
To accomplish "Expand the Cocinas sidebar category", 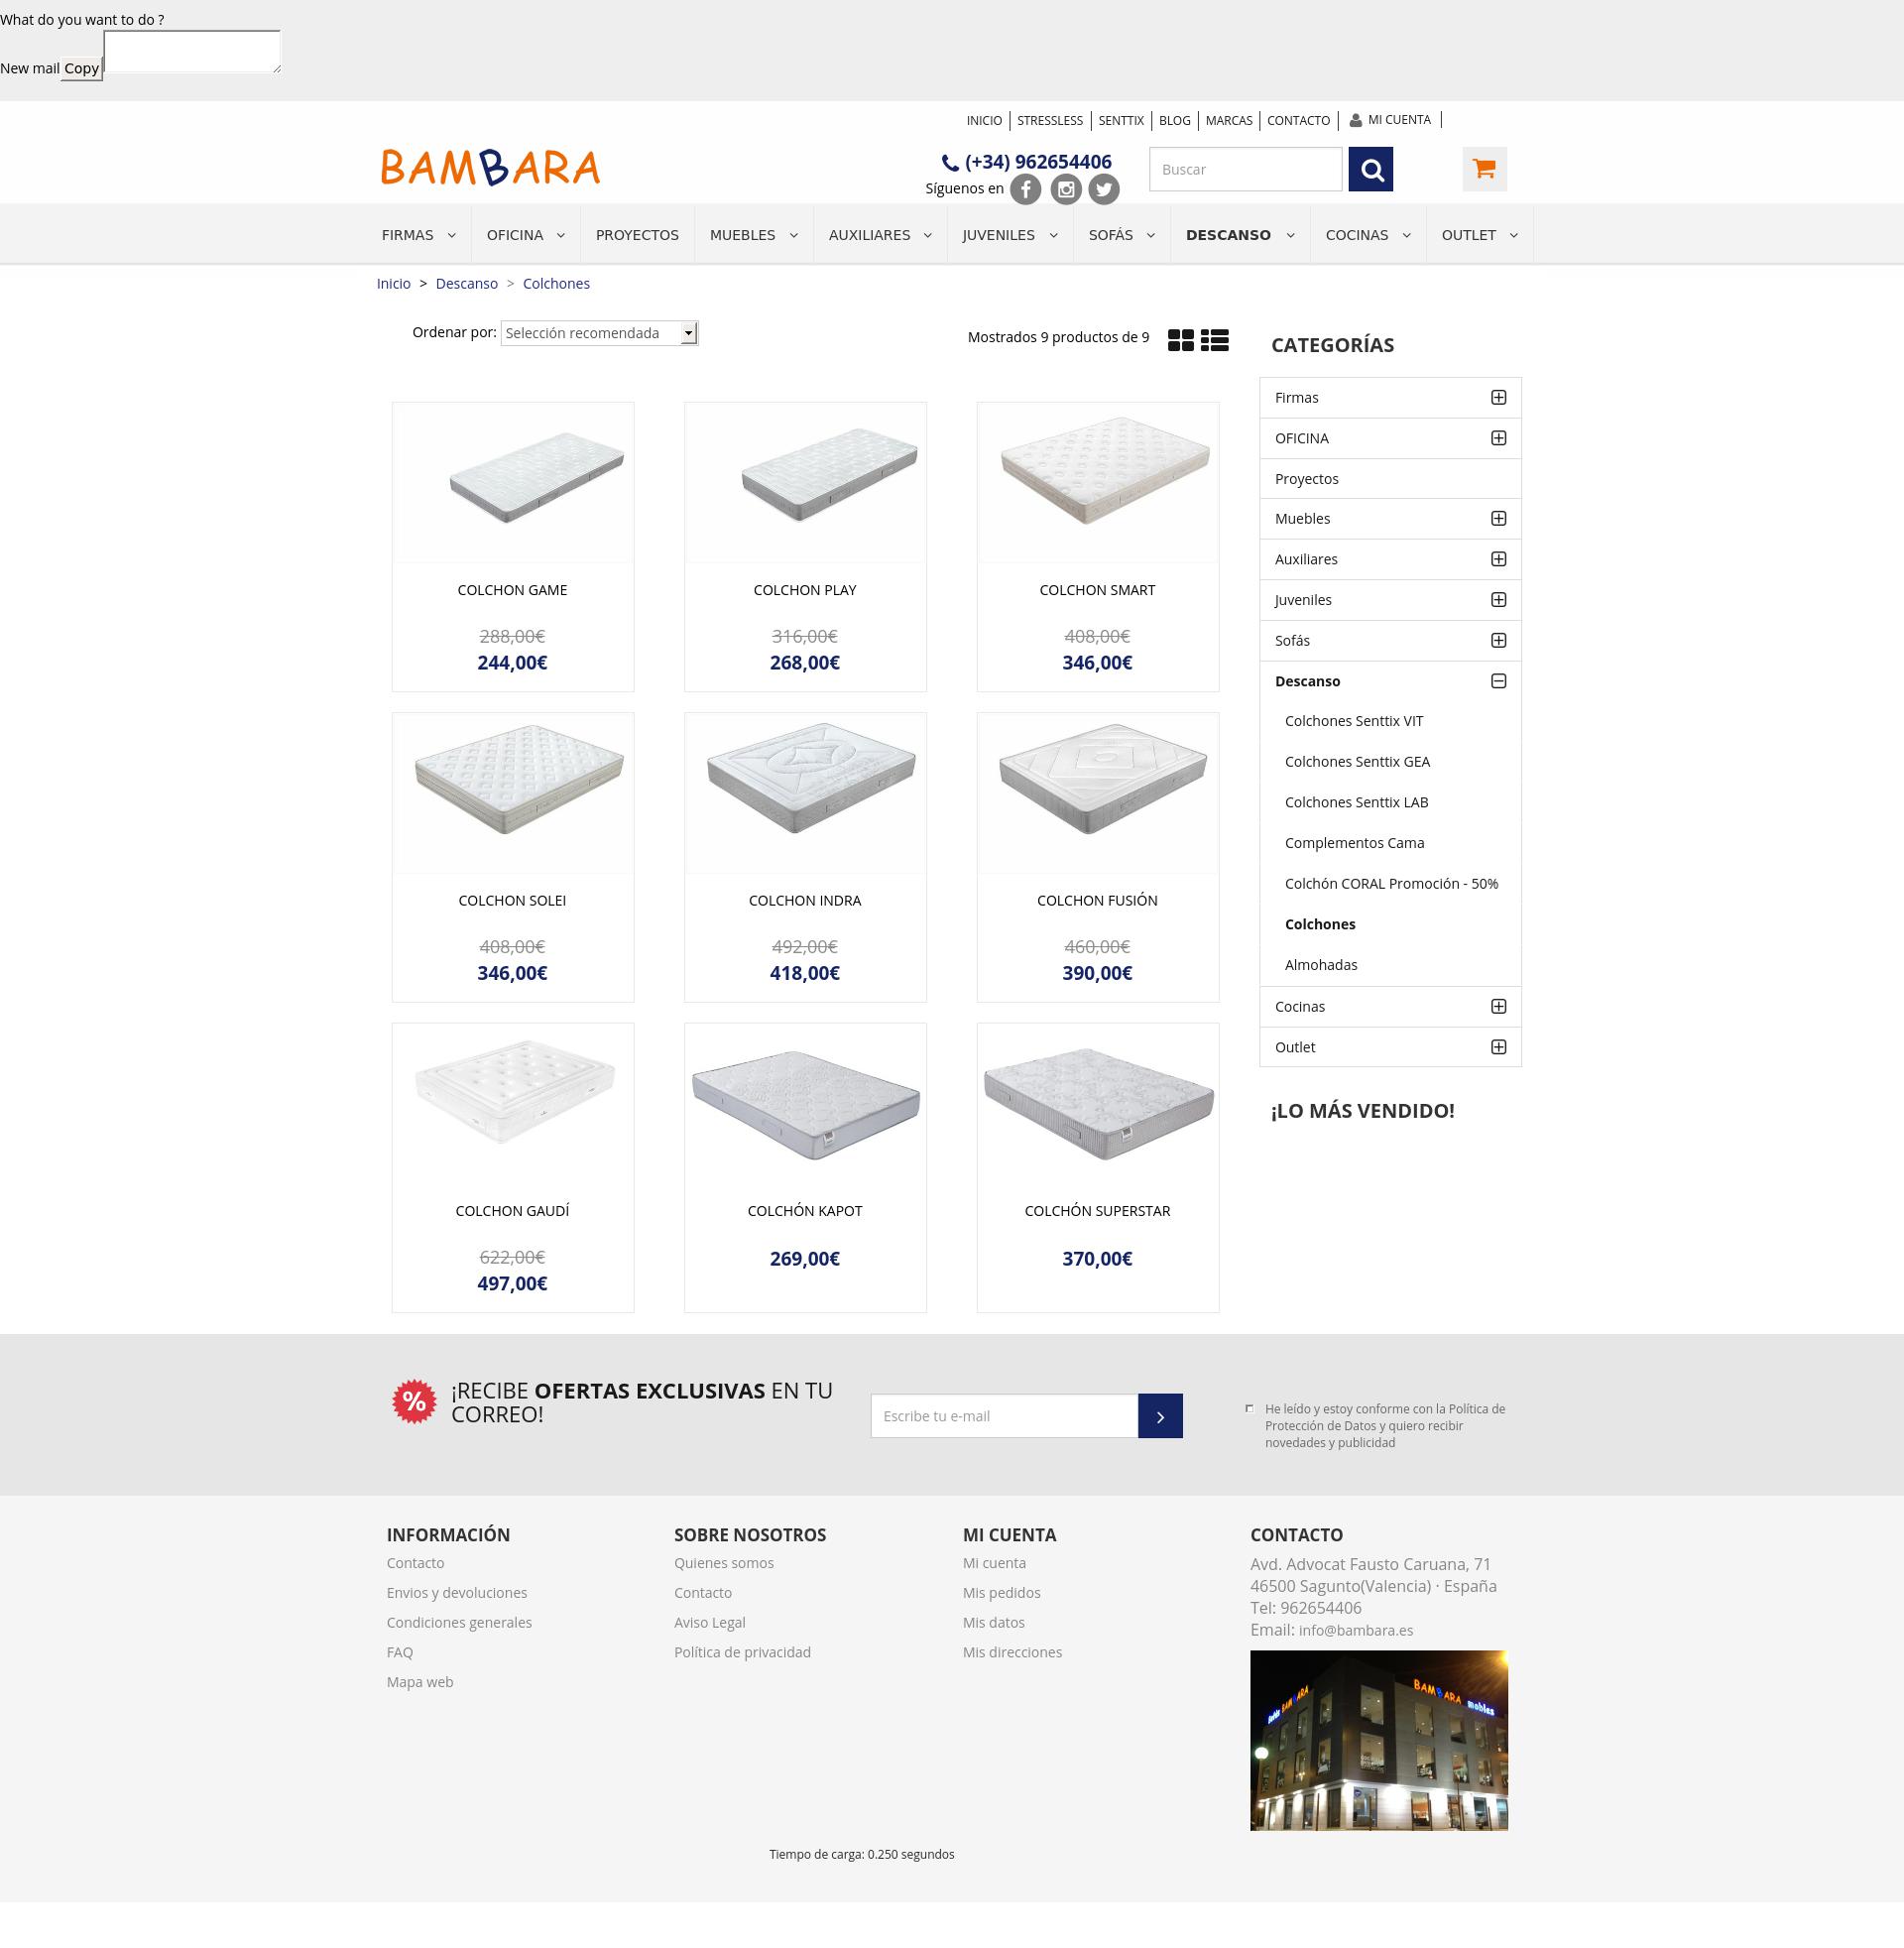I will tap(1498, 1006).
